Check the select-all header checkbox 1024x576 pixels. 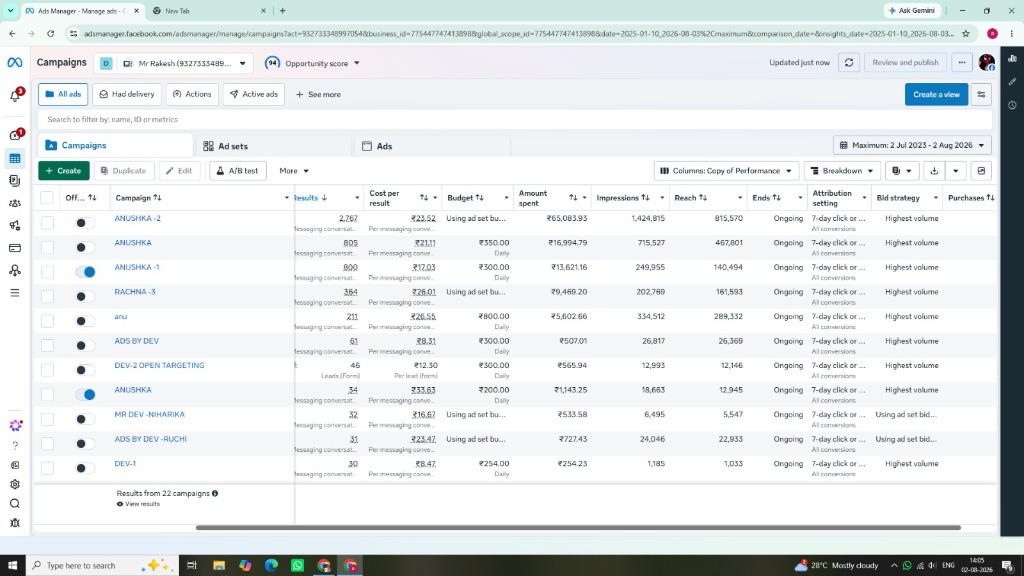47,198
